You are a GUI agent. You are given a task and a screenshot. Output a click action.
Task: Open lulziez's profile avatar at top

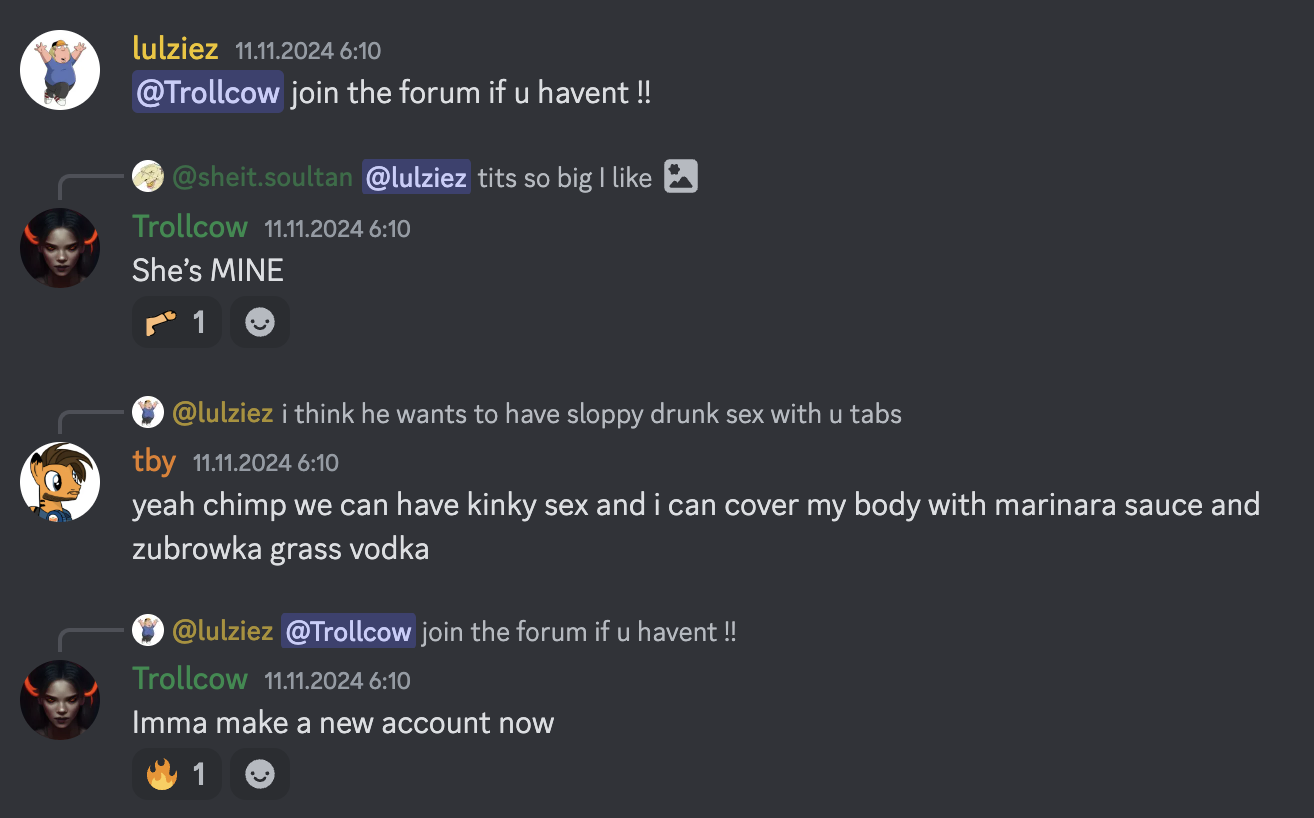tap(60, 70)
